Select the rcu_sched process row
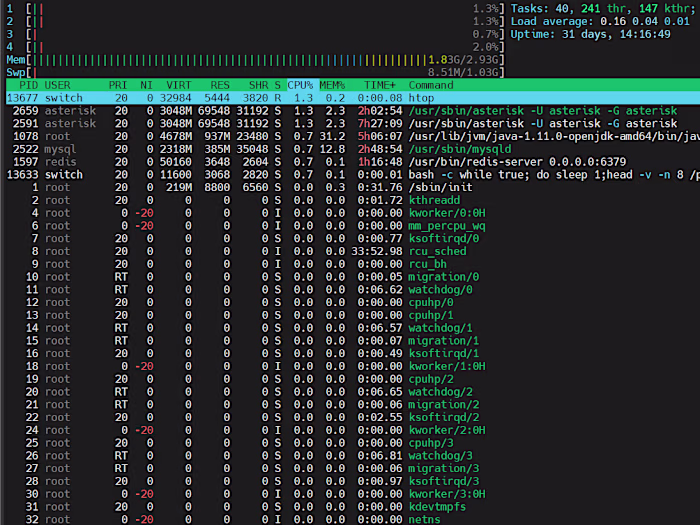This screenshot has width=700, height=525. pyautogui.click(x=353, y=251)
